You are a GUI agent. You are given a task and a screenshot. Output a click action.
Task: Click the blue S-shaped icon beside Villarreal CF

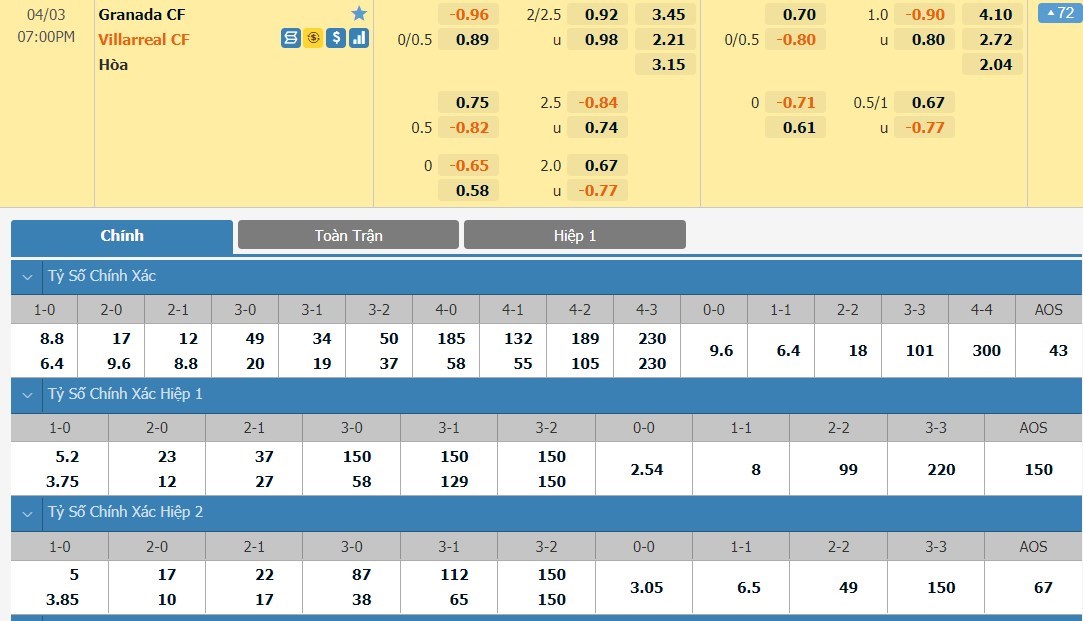click(290, 39)
